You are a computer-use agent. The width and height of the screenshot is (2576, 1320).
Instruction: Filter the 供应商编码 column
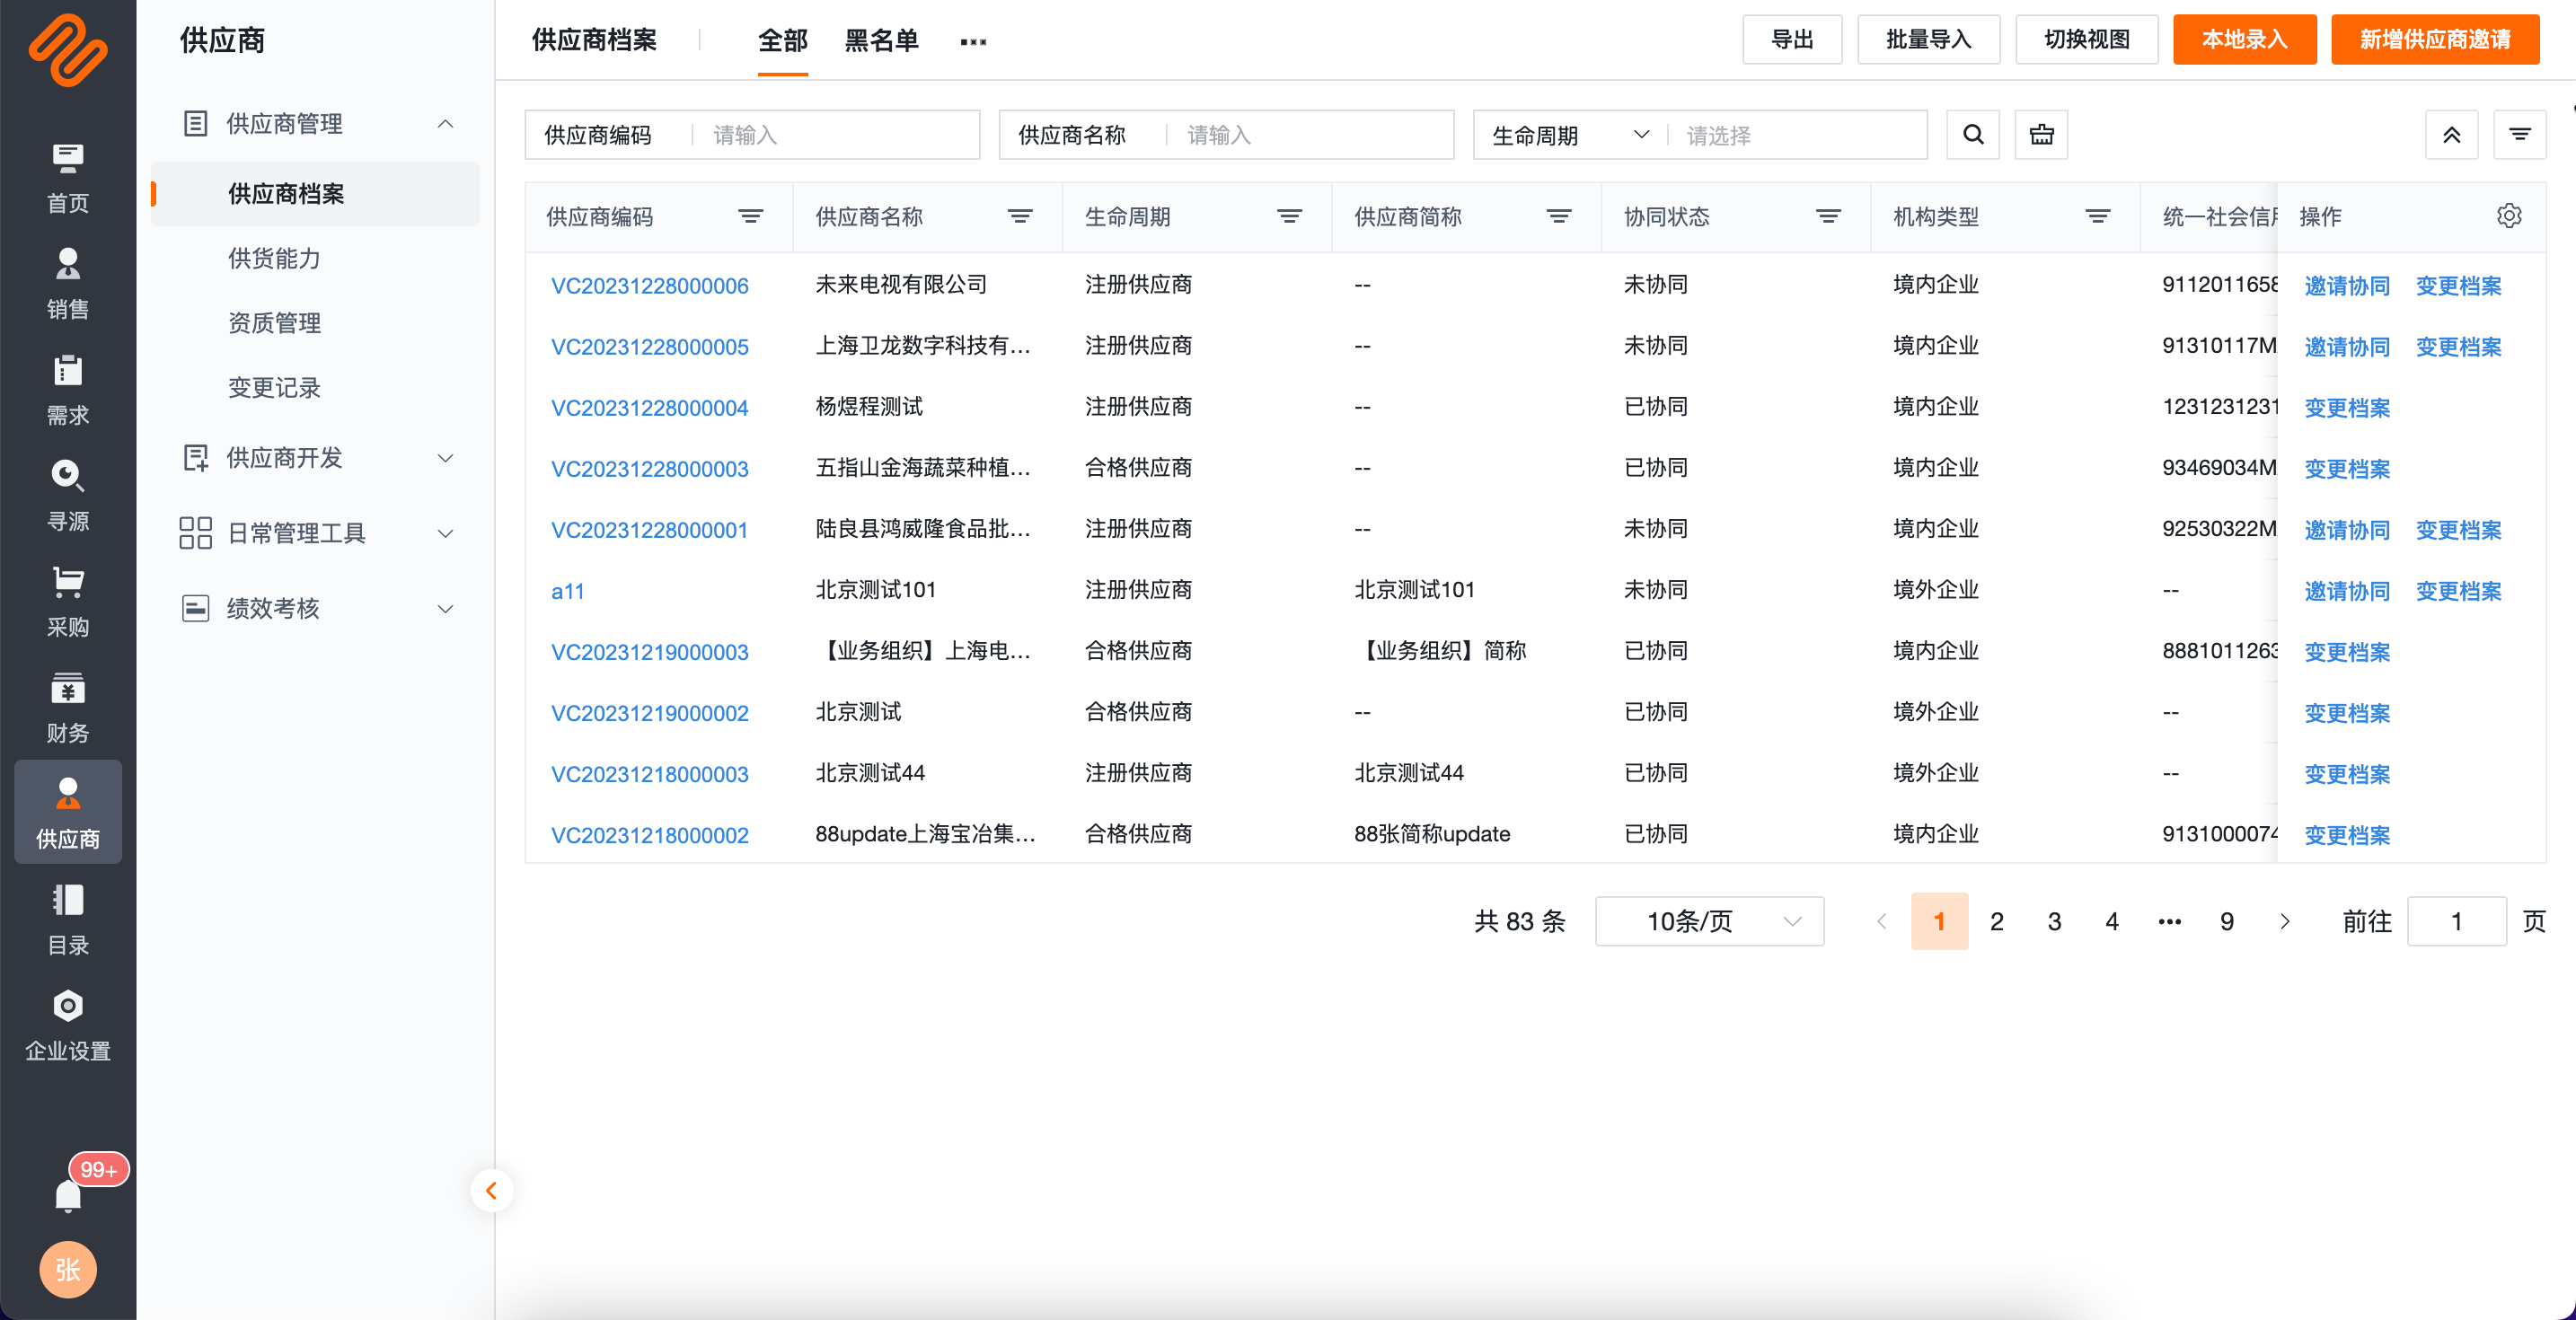tap(750, 216)
